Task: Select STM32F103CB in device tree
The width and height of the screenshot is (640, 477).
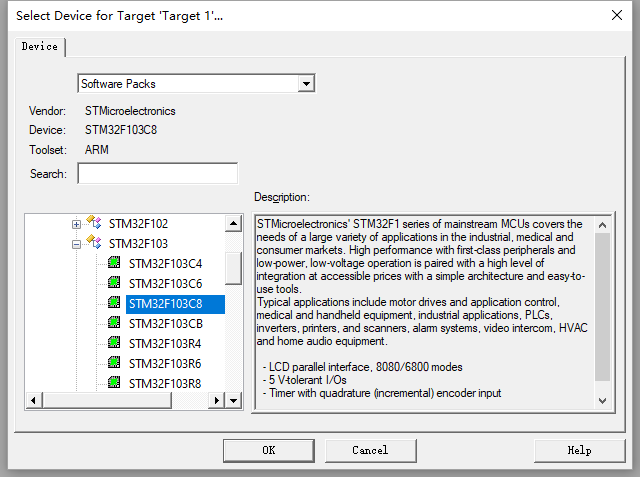Action: tap(166, 324)
